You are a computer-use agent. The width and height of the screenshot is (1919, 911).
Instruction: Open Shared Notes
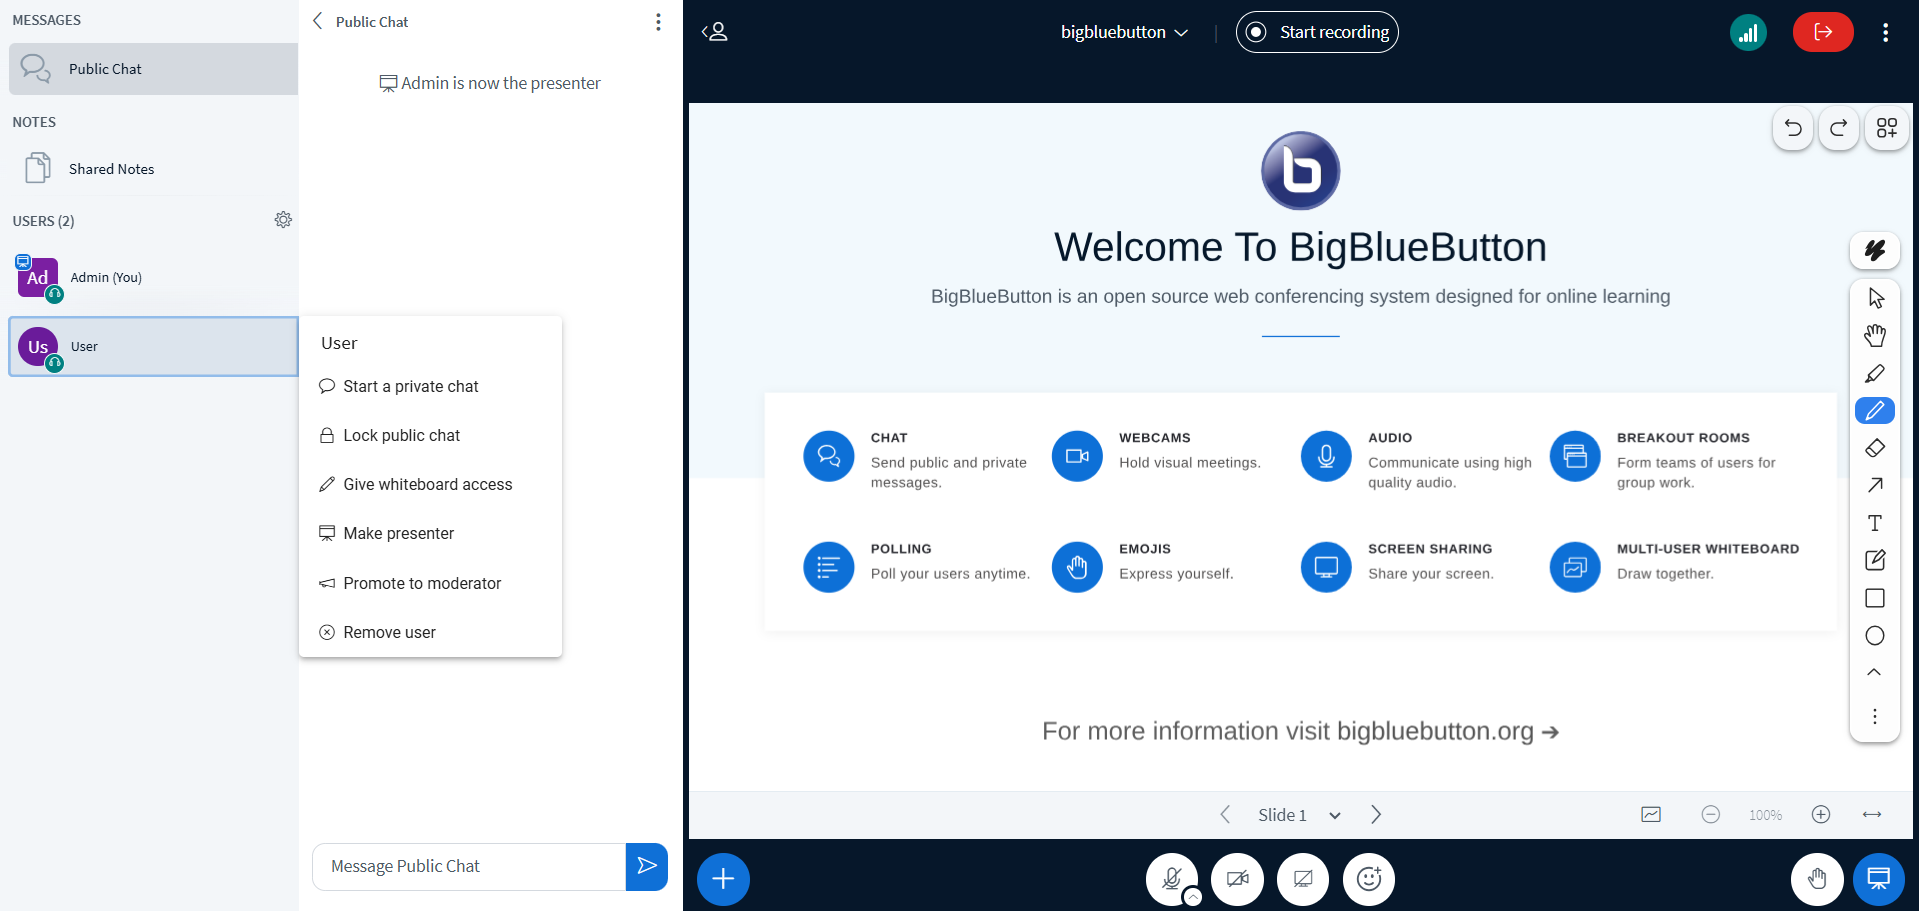pos(153,169)
